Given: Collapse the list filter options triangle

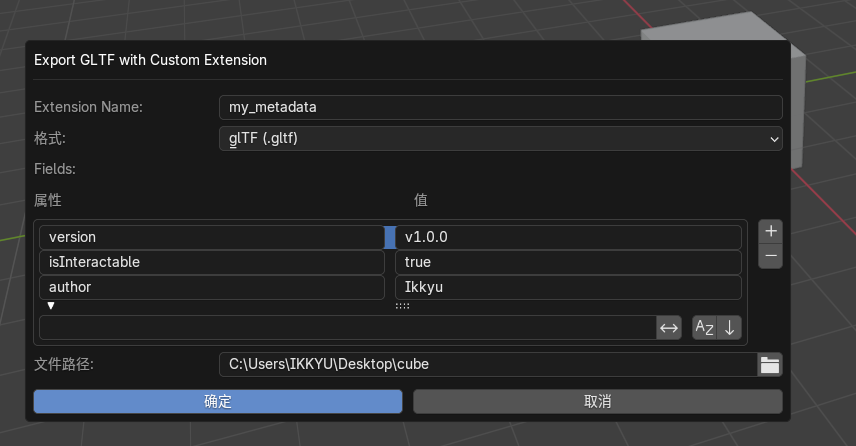Looking at the screenshot, I should coord(51,306).
